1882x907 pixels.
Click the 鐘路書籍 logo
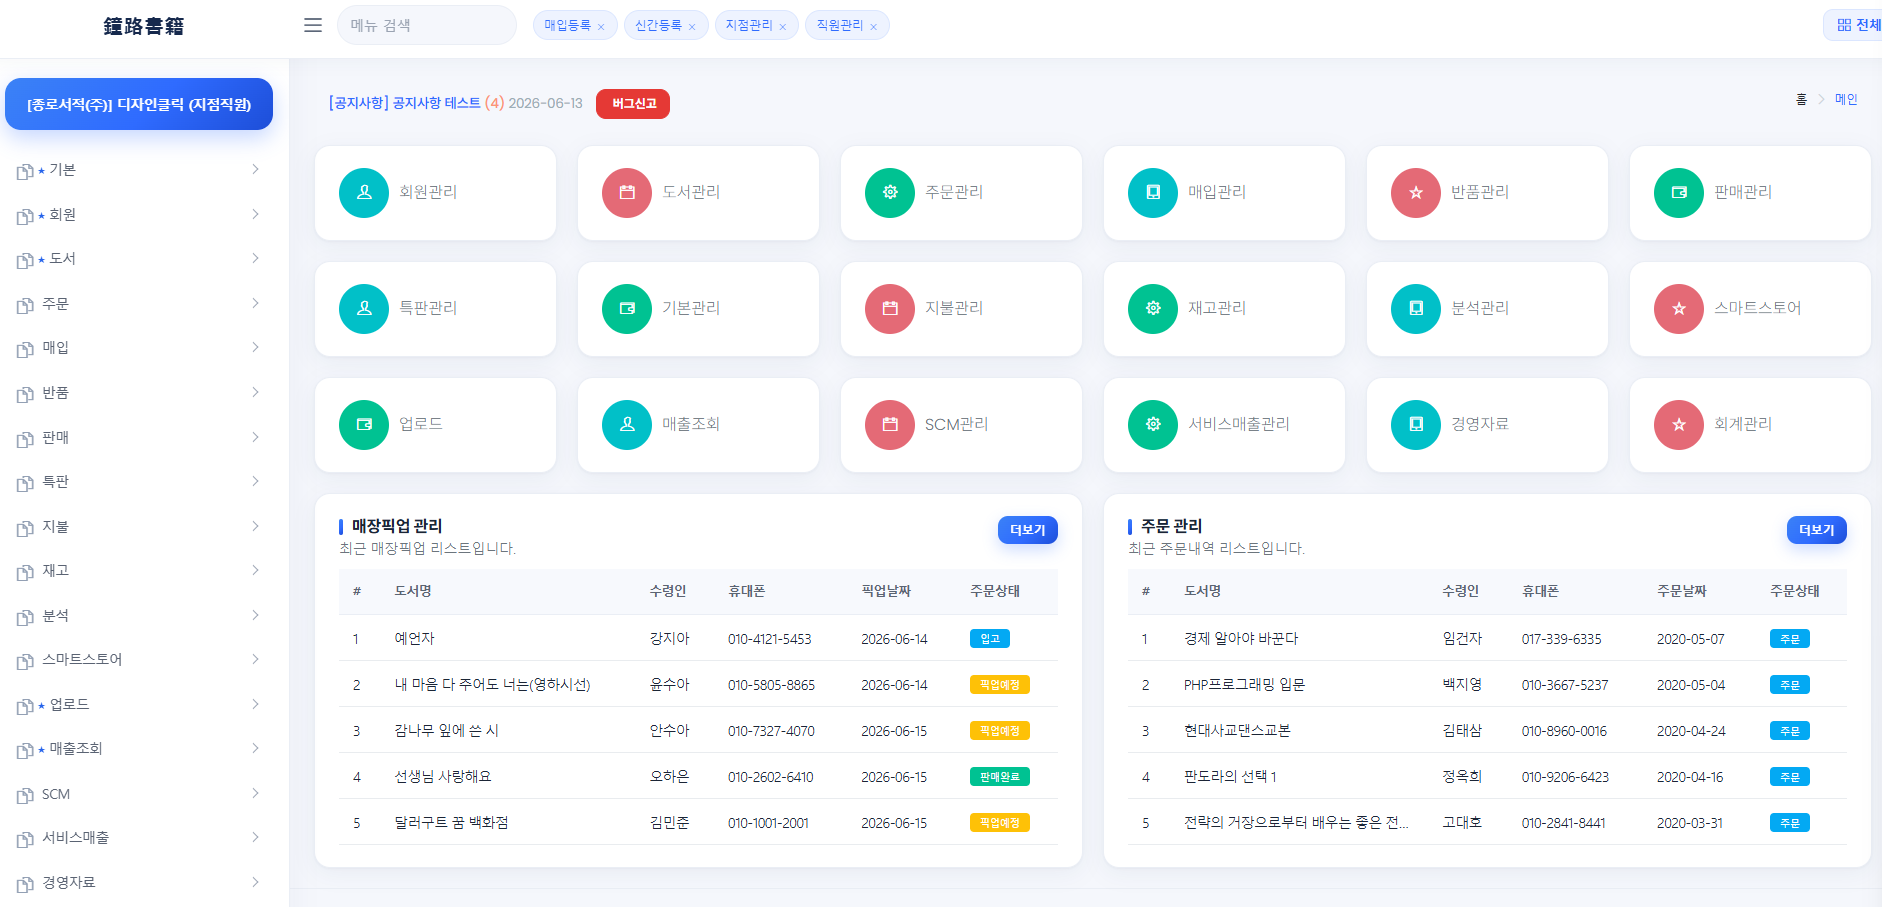[144, 26]
